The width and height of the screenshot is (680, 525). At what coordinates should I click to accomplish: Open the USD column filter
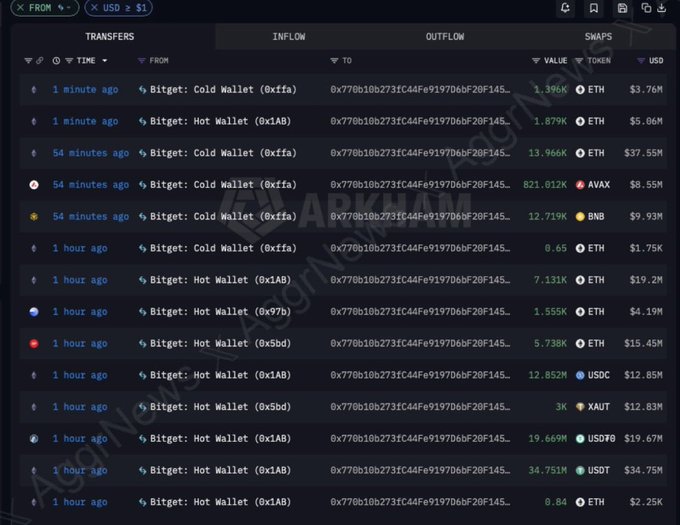[x=641, y=61]
